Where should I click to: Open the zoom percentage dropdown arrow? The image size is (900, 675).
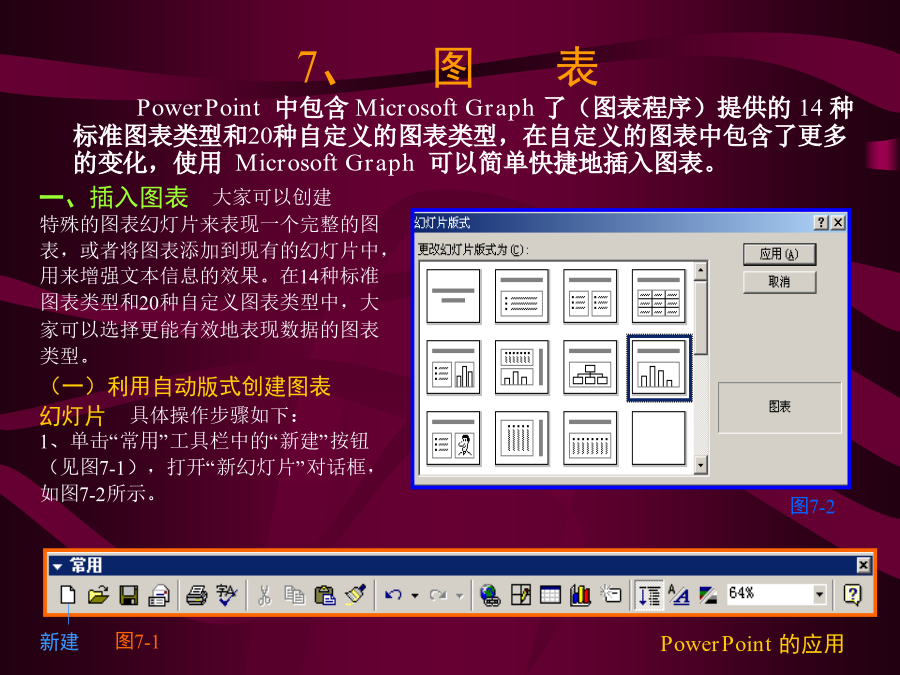pyautogui.click(x=820, y=595)
